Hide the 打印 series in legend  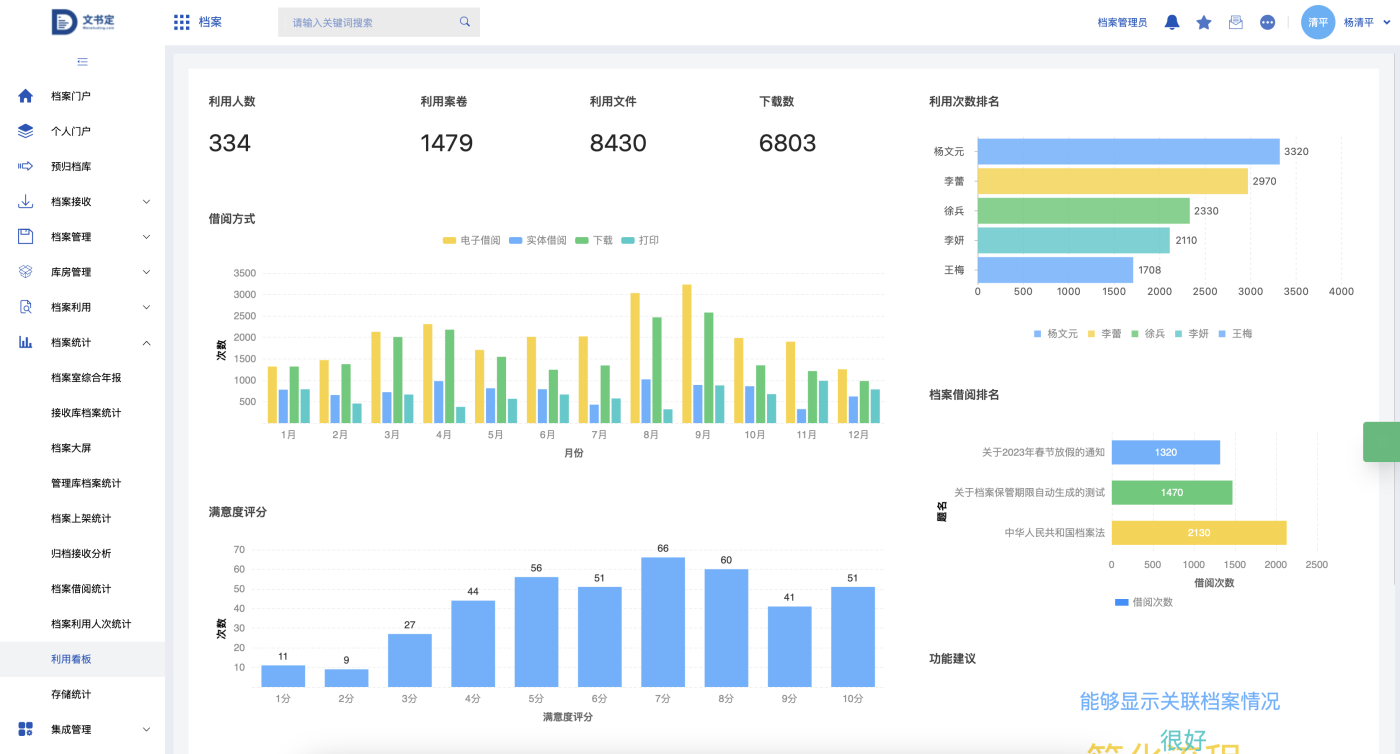[639, 241]
